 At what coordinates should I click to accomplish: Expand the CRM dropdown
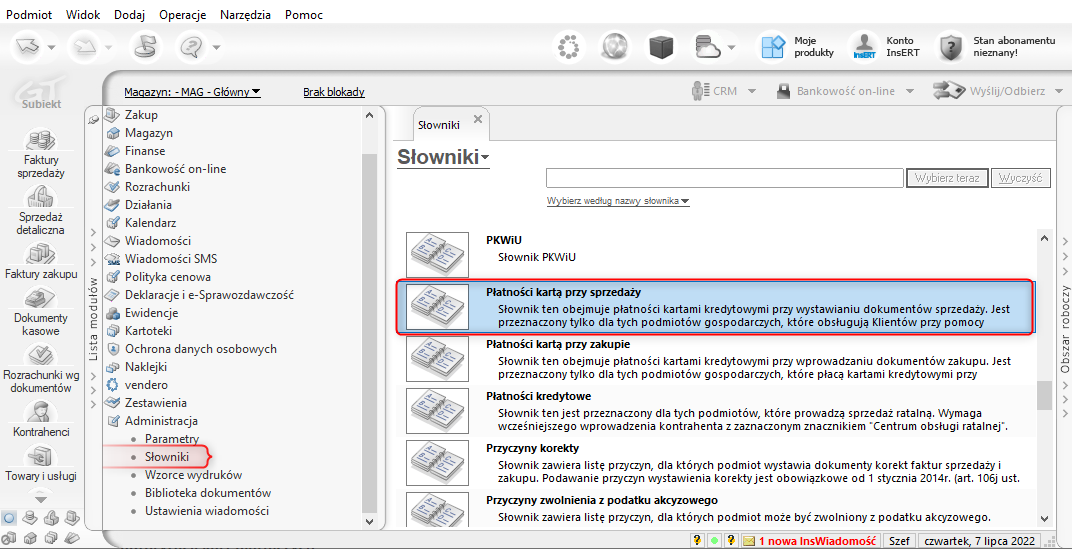pos(751,90)
